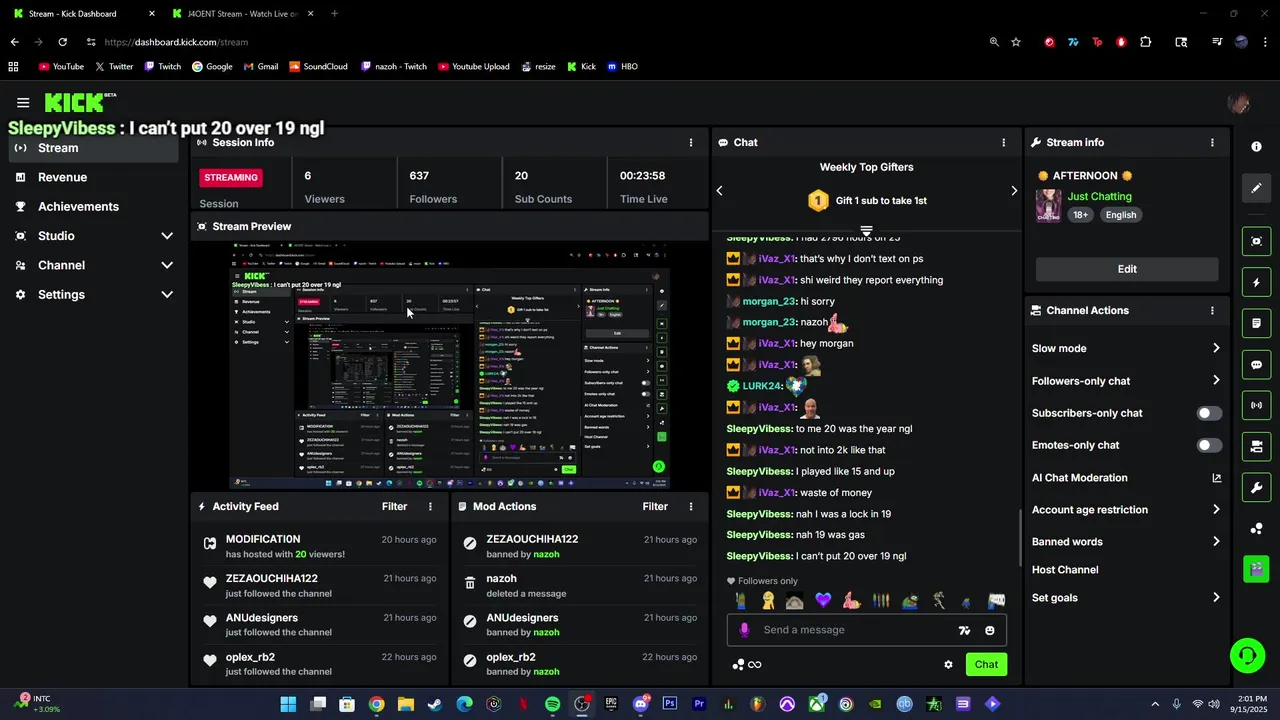This screenshot has height=720, width=1280.
Task: Open Stream info three-dot menu
Action: click(x=1213, y=142)
